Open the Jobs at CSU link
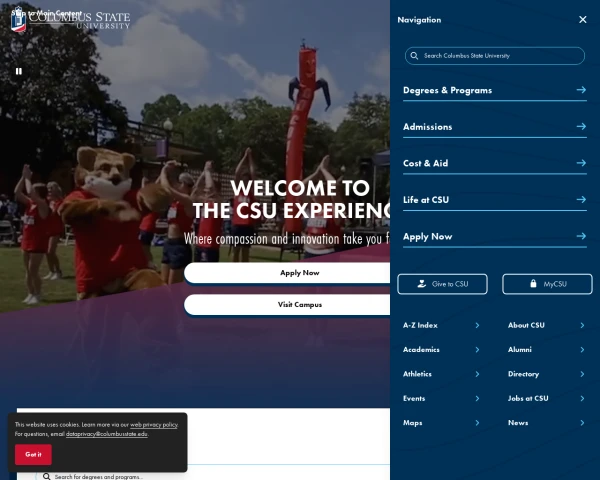Screen dimensions: 600x480 tap(528, 399)
